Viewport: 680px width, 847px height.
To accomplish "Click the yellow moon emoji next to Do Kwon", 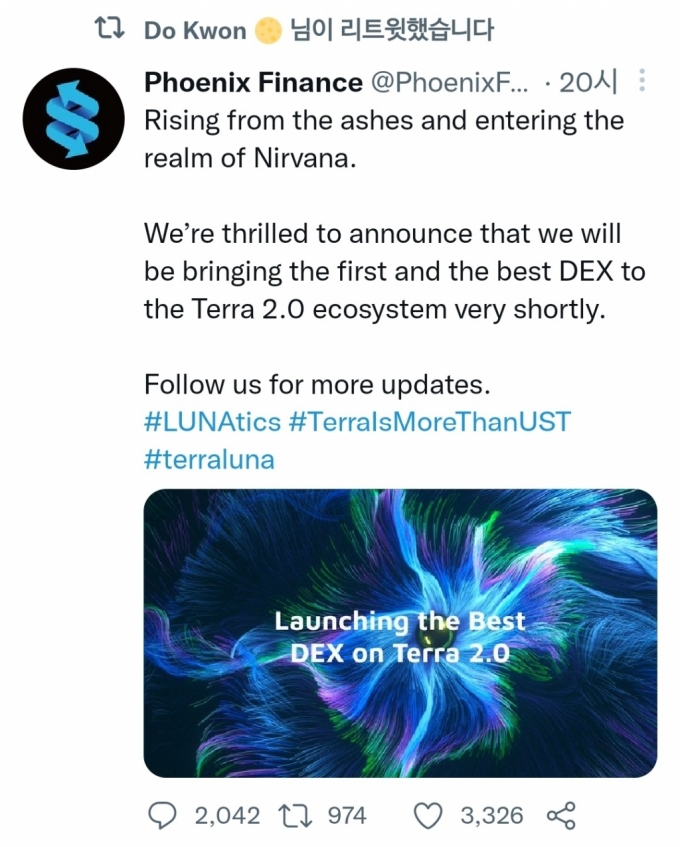I will click(x=268, y=31).
